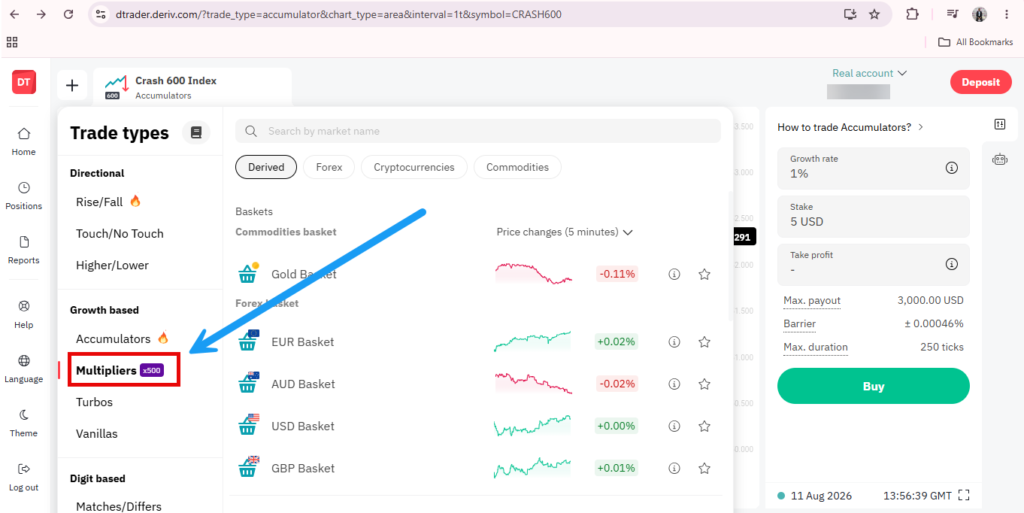Open the trade parameters panel icon
Screen dimensions: 1024x513
click(x=1000, y=124)
